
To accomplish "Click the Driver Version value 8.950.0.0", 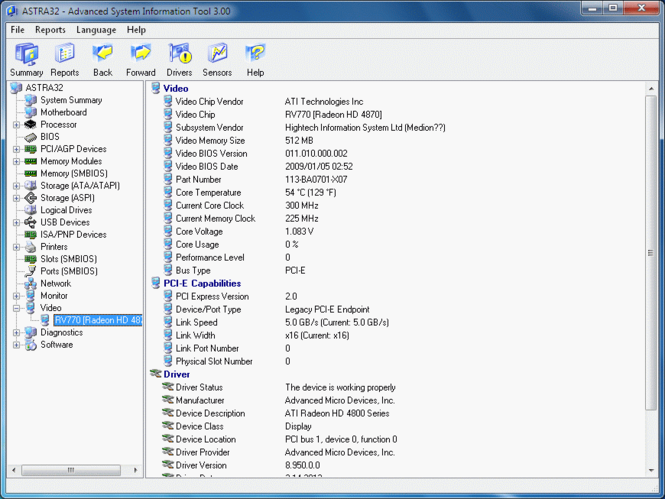I will 302,465.
